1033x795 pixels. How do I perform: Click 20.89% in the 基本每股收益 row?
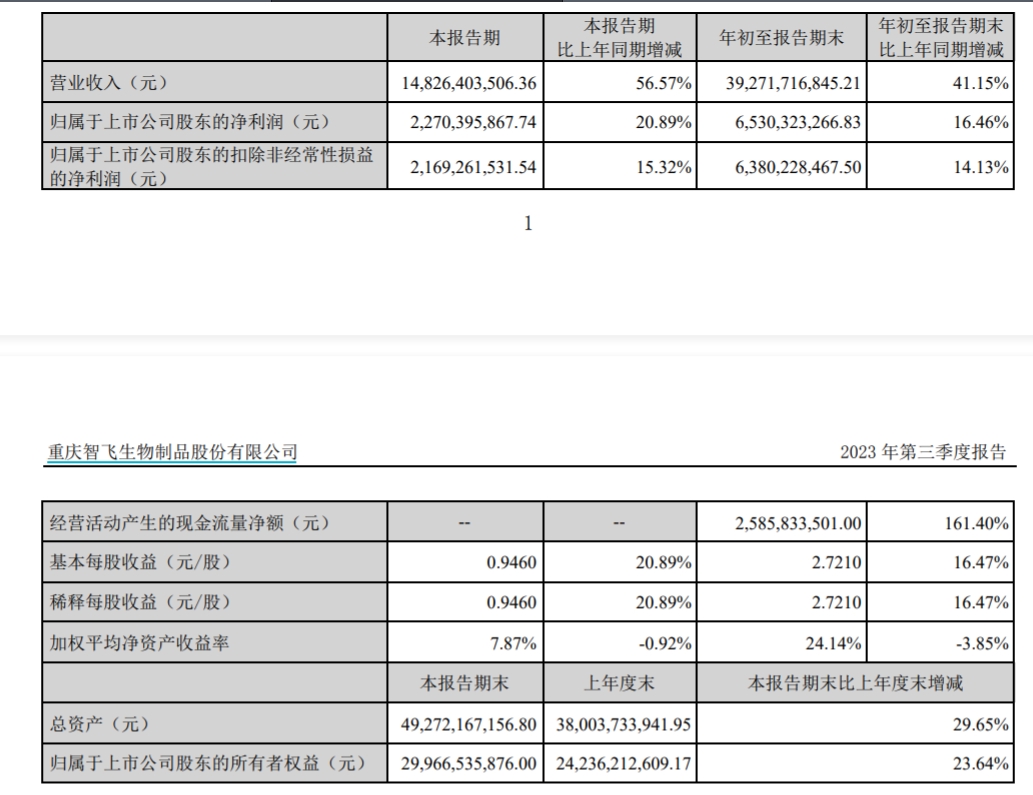click(663, 562)
